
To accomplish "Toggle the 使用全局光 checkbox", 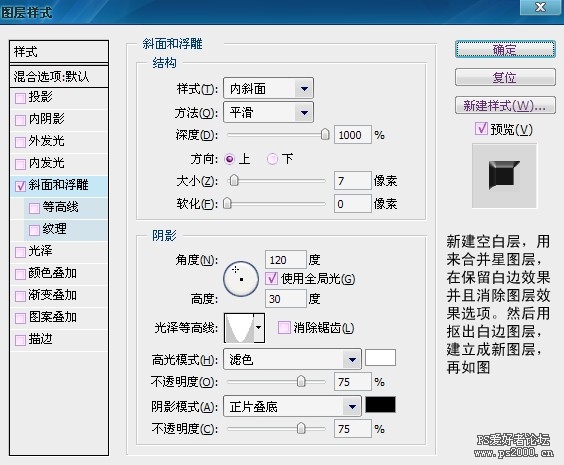I will (x=271, y=278).
